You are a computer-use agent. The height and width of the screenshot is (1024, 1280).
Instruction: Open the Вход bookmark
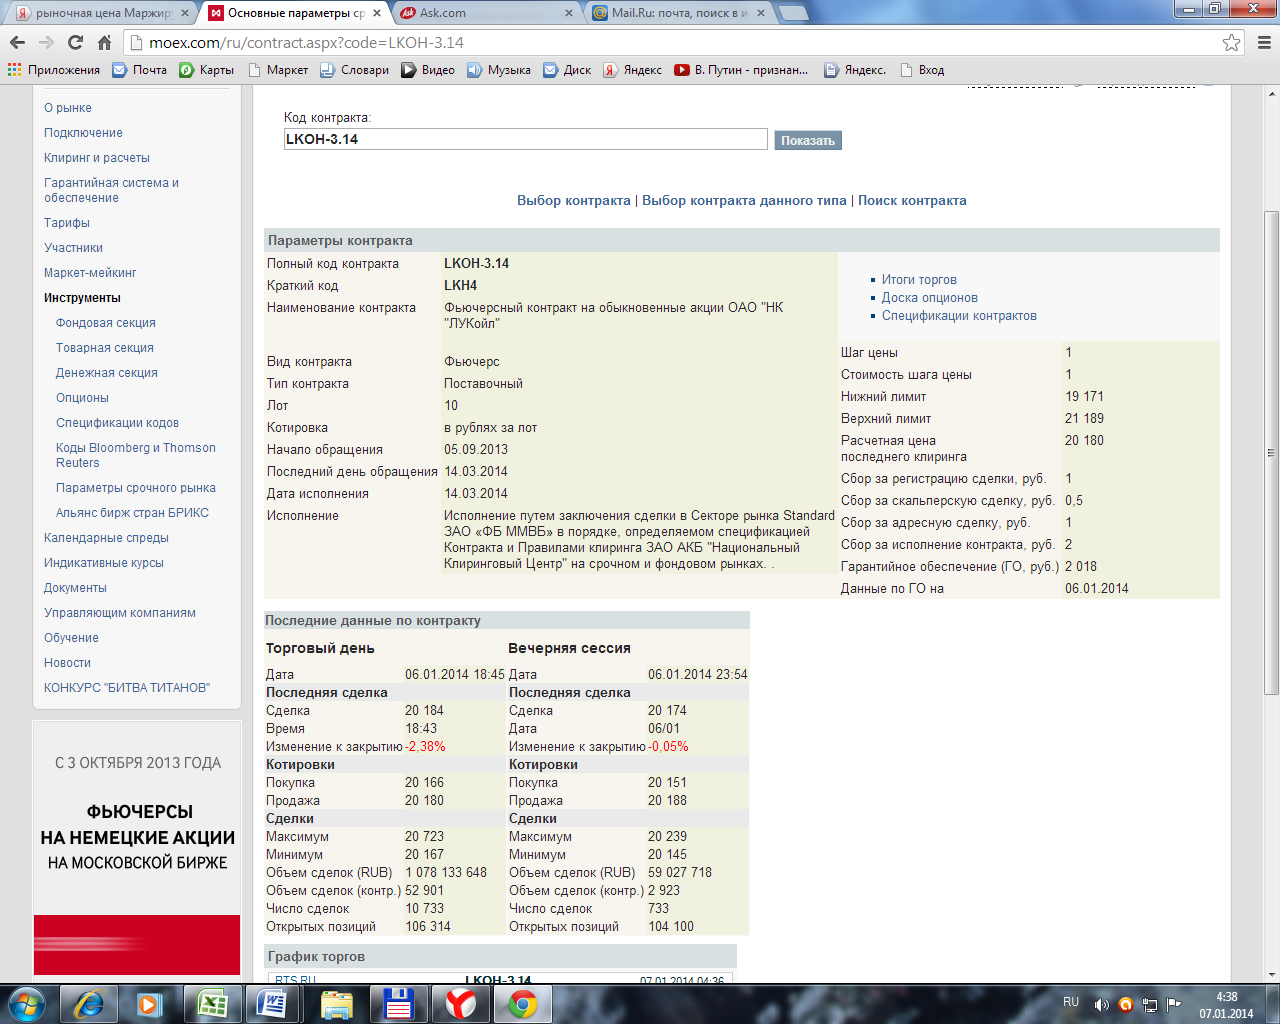[x=922, y=70]
